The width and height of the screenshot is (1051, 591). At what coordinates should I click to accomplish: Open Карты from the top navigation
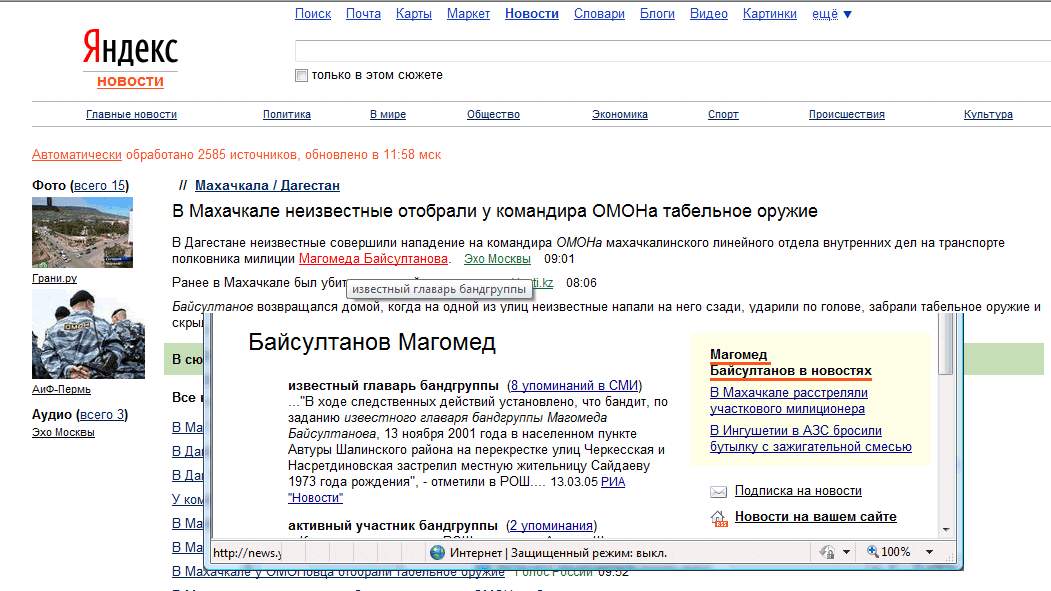414,14
